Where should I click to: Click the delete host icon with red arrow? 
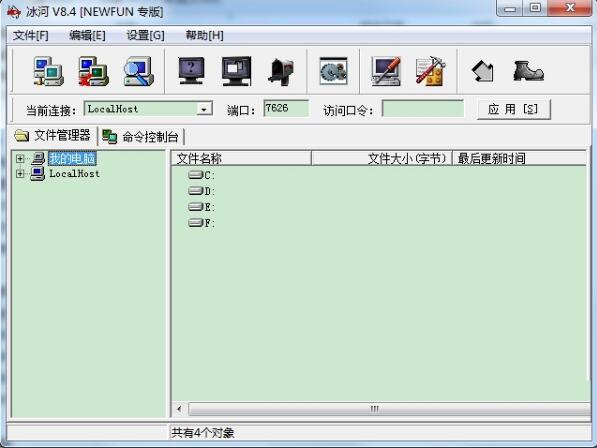point(93,71)
